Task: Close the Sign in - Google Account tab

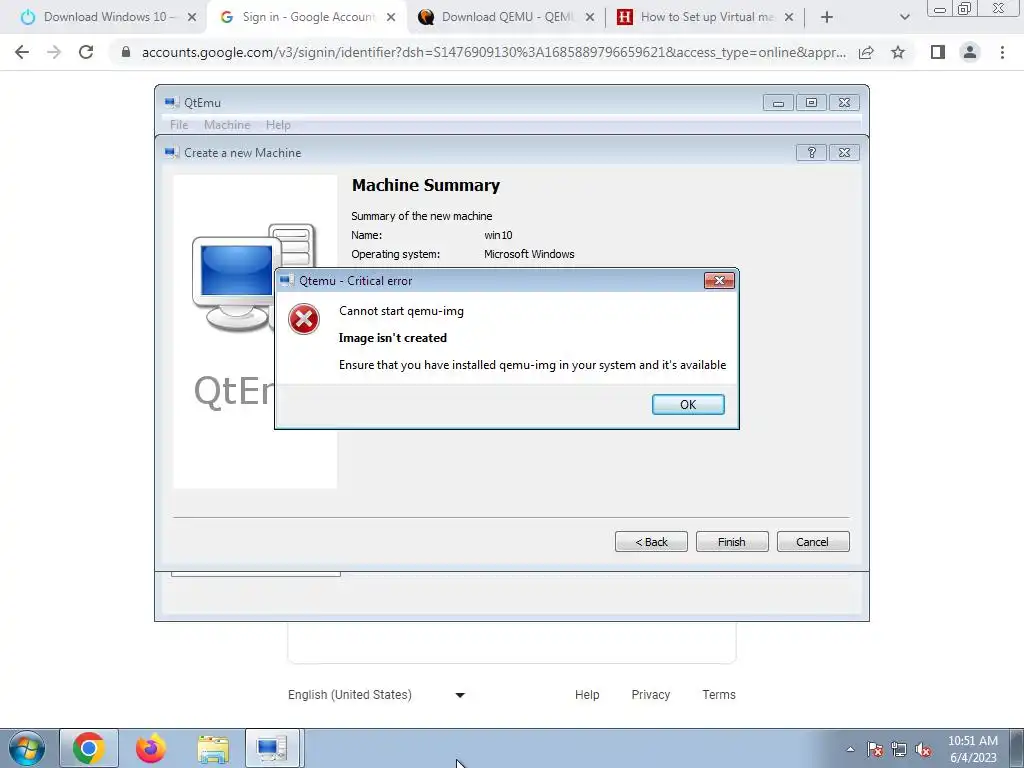Action: 391,17
